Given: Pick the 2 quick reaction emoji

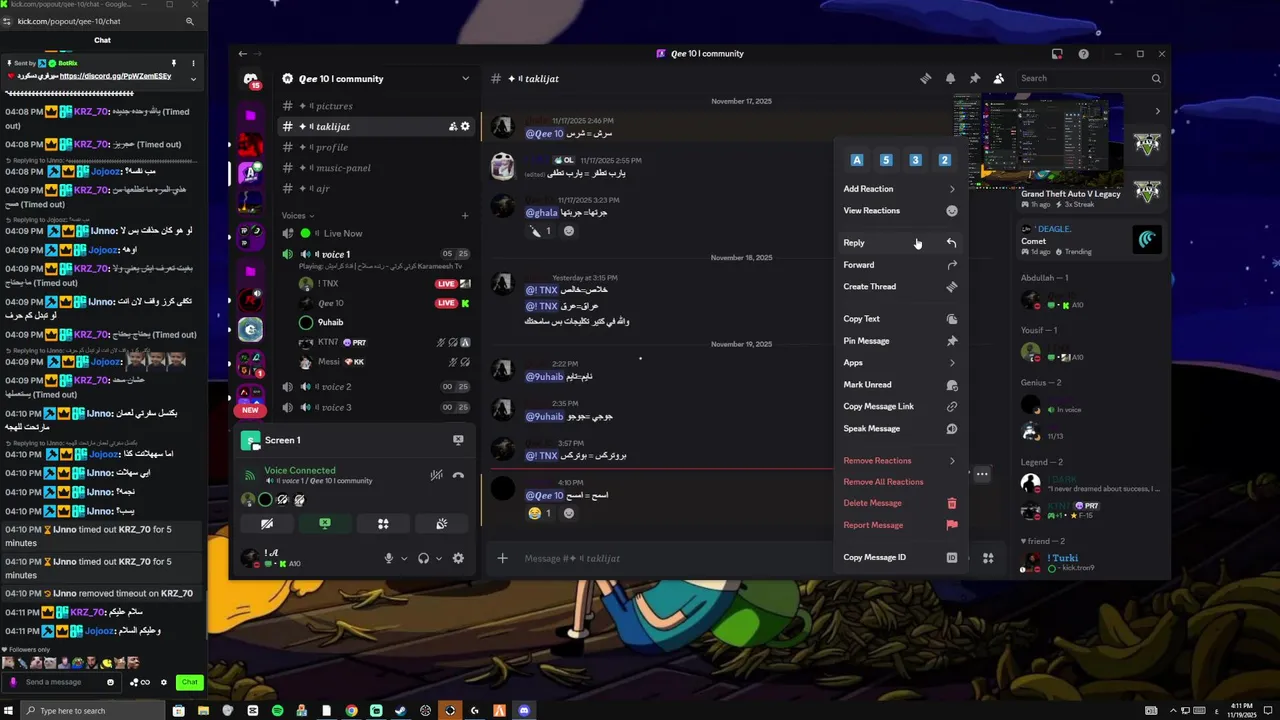Looking at the screenshot, I should coord(944,160).
